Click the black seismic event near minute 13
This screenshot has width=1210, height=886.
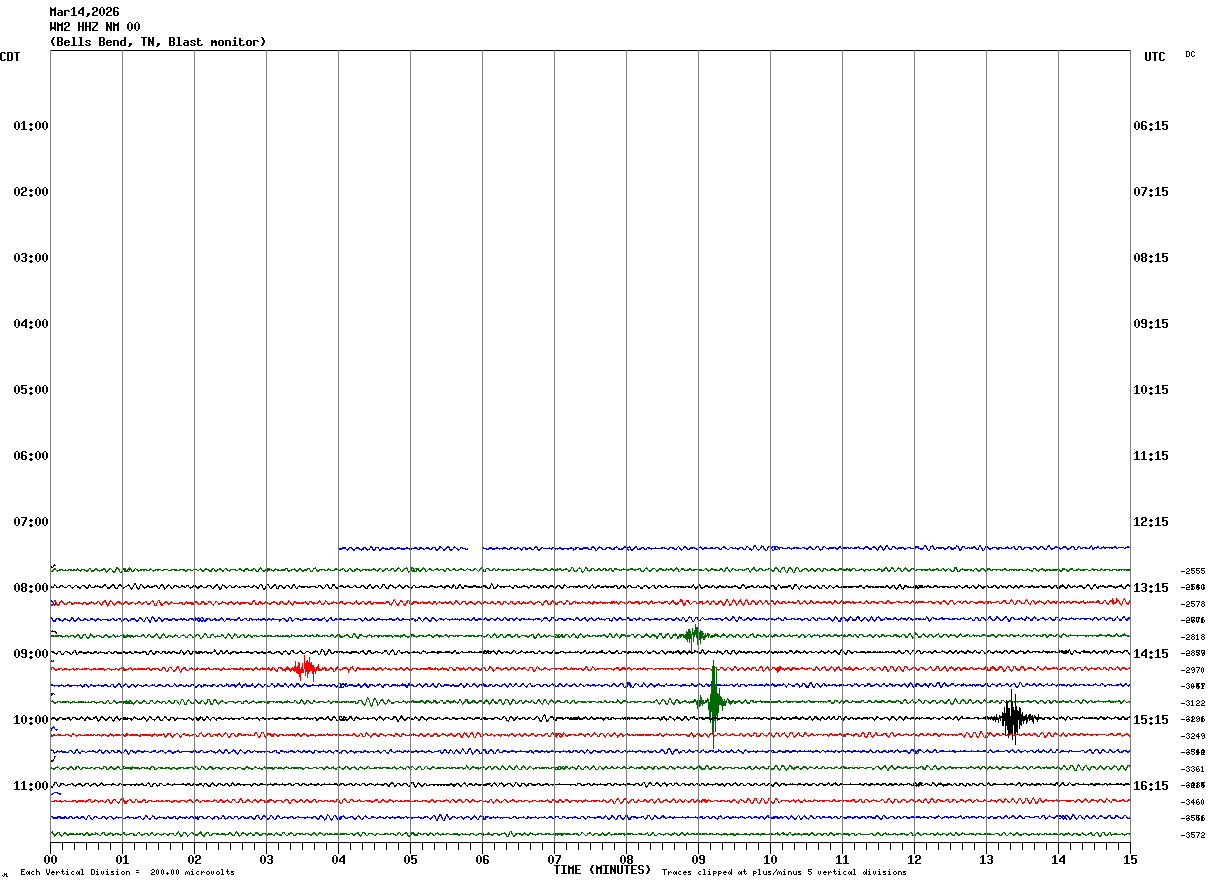tap(1012, 717)
